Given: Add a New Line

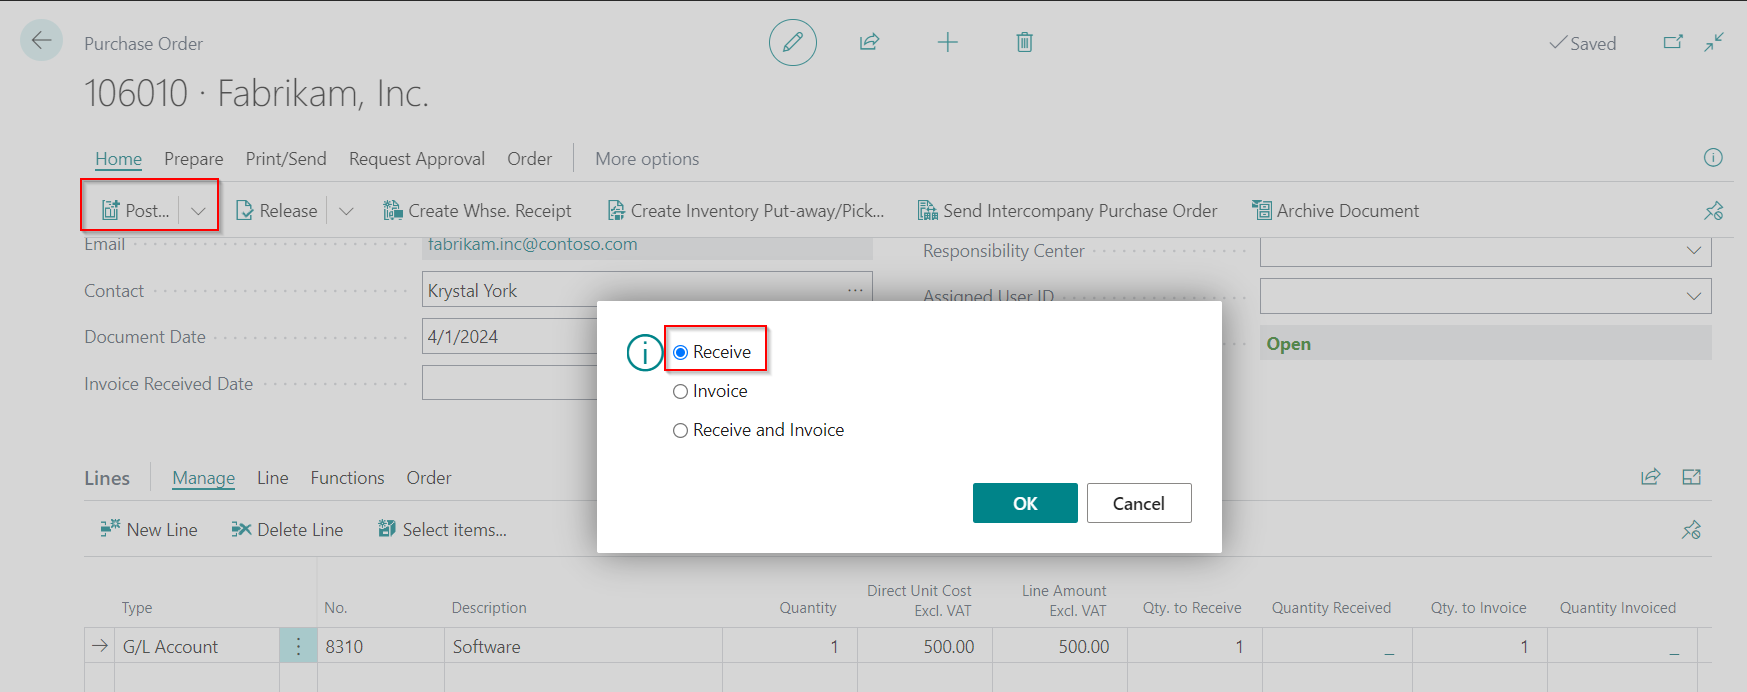Looking at the screenshot, I should 149,529.
